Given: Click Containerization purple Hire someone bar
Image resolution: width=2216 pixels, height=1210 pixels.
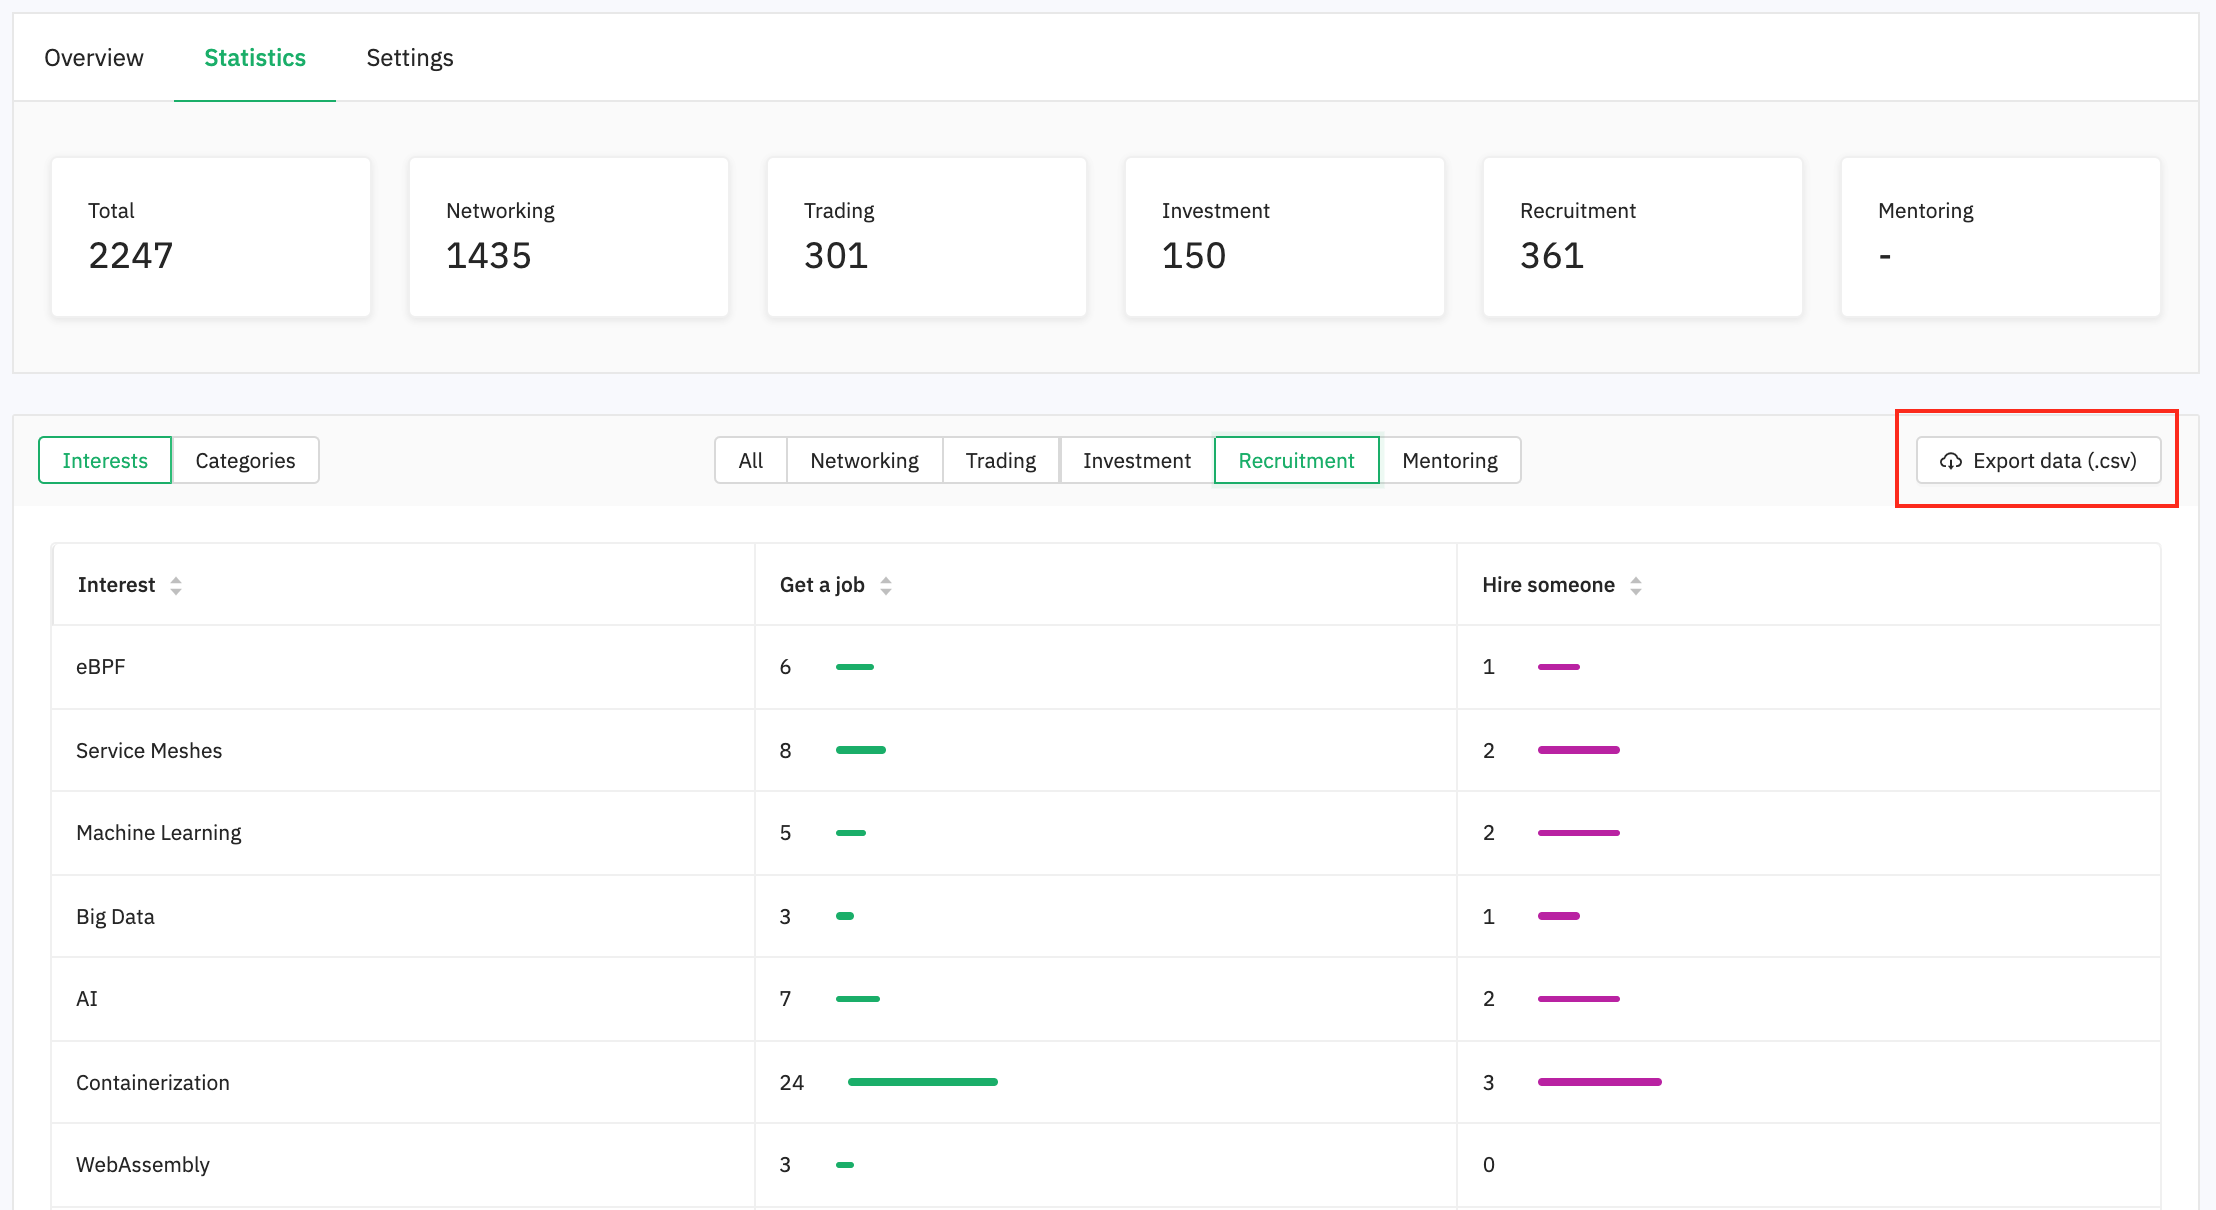Looking at the screenshot, I should click(1600, 1082).
